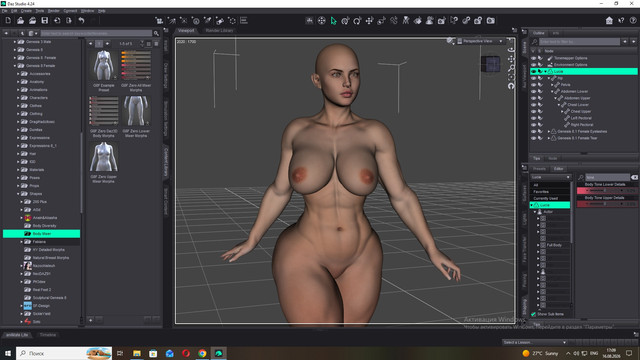Select the Rotate tool icon
Screen dimensions: 640x360
(x=357, y=21)
